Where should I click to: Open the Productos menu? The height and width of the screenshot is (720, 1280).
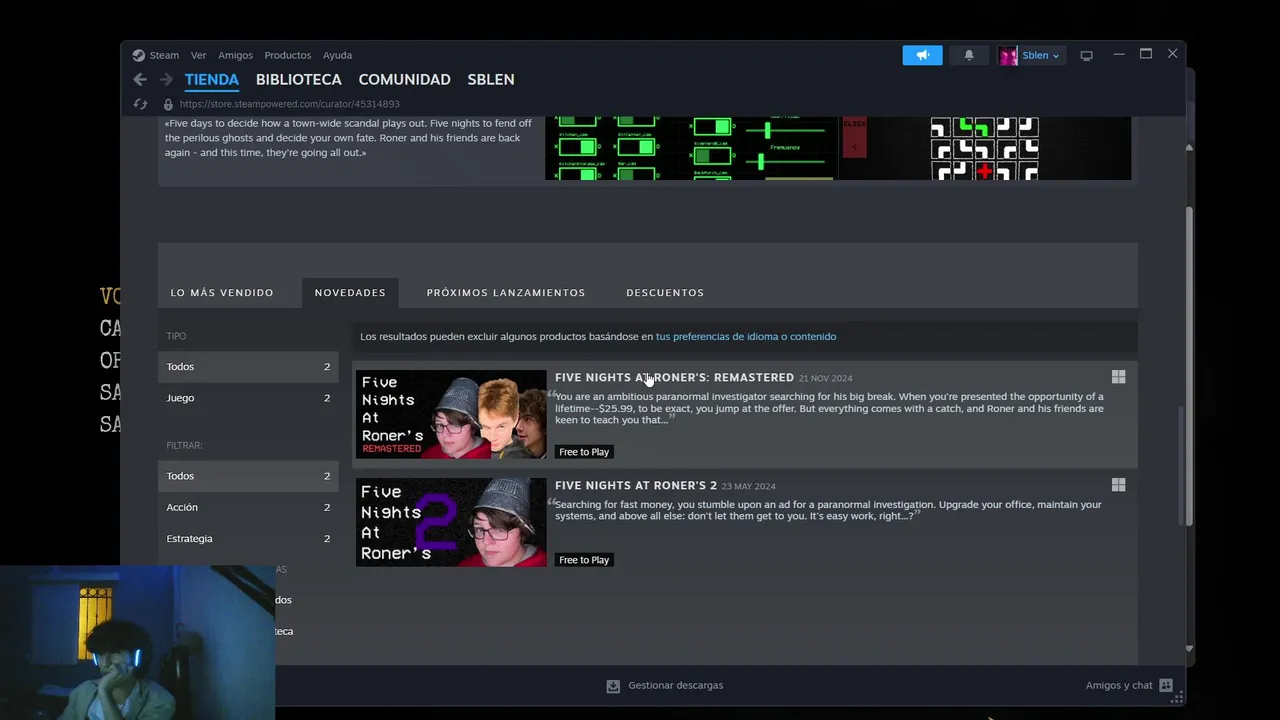(x=288, y=55)
